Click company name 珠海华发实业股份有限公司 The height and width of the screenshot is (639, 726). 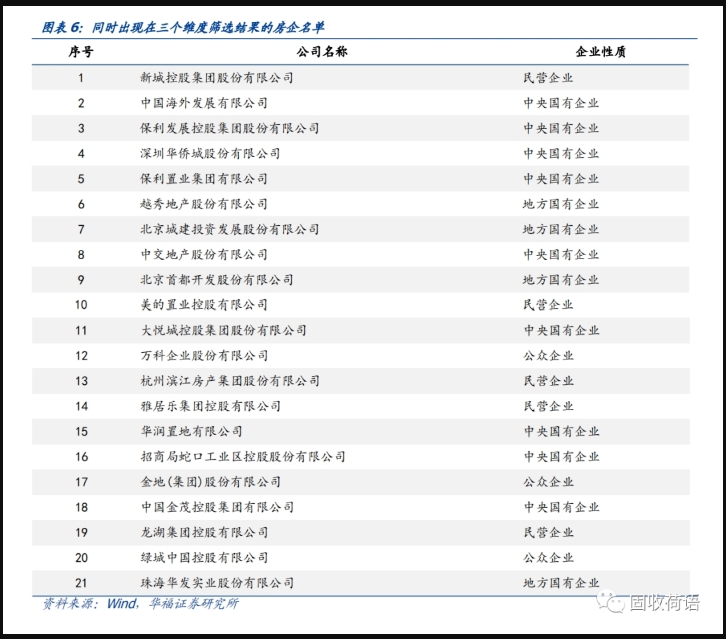click(x=217, y=583)
